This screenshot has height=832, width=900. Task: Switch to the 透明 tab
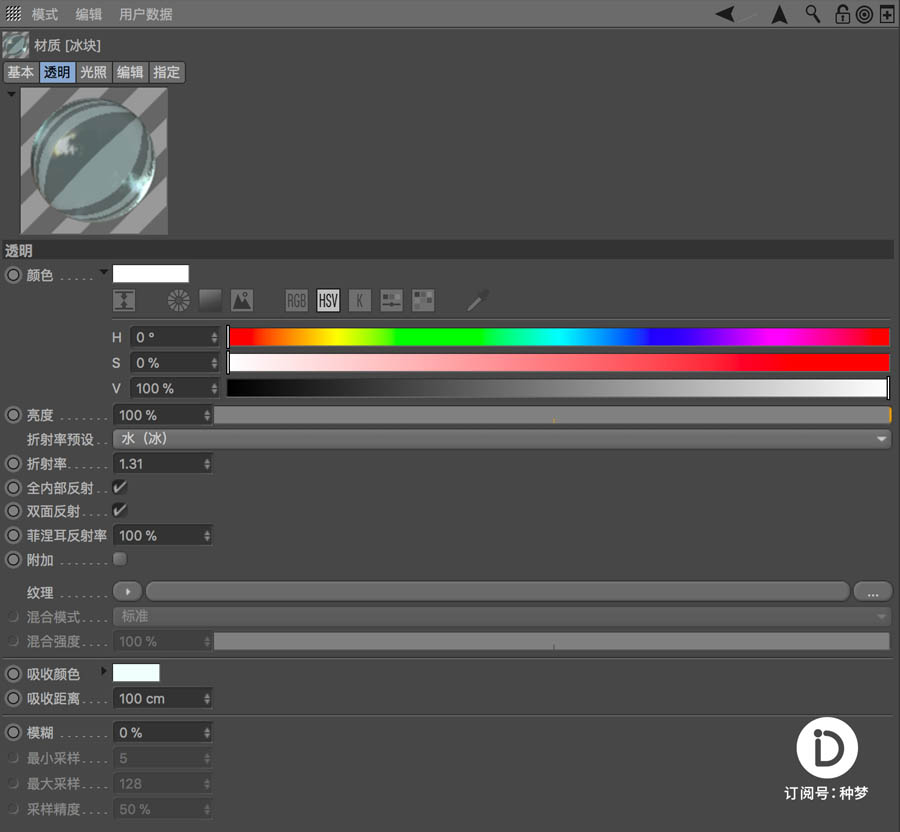coord(57,72)
